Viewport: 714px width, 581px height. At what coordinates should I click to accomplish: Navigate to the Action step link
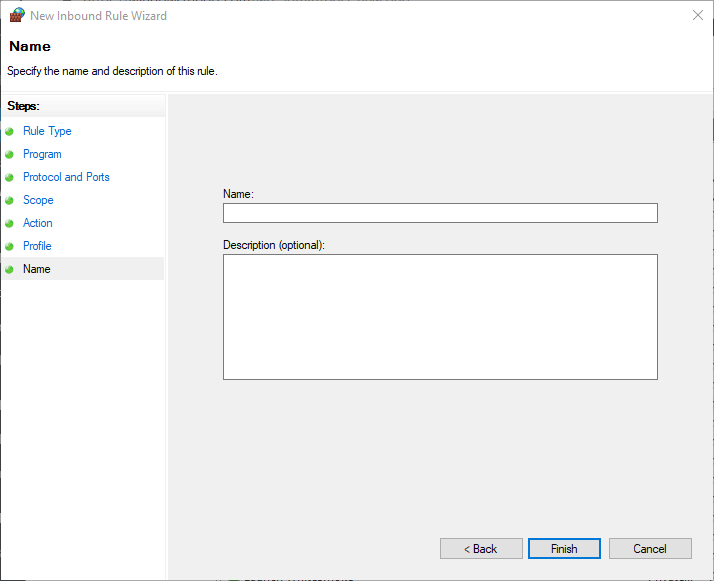pos(38,223)
